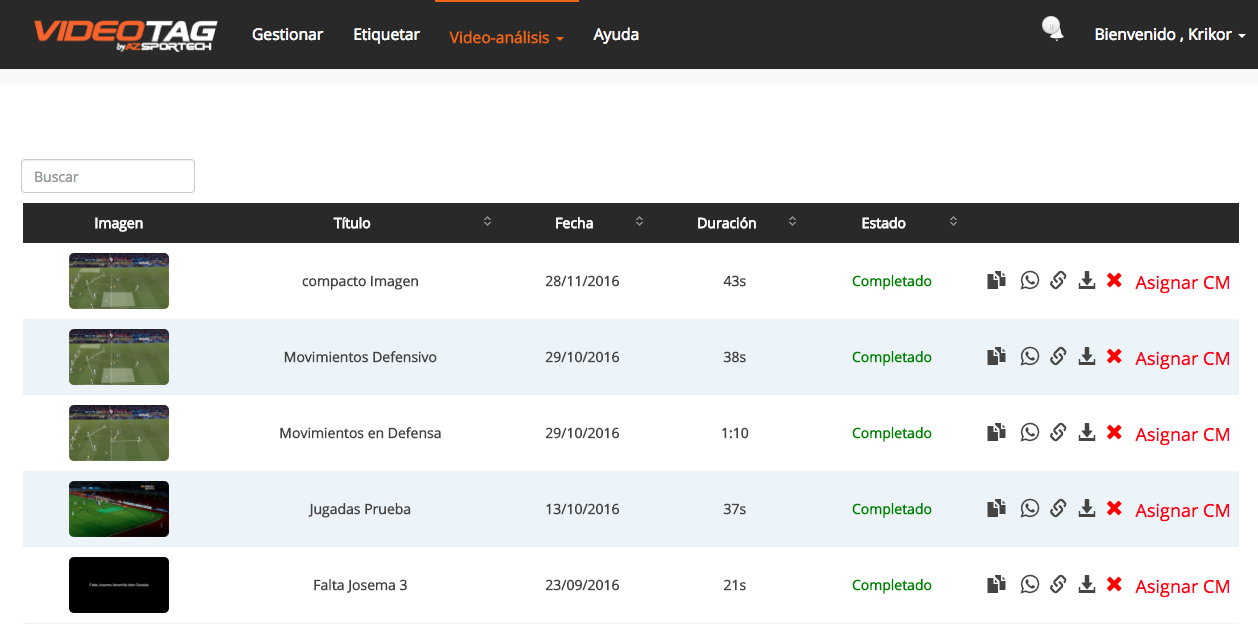Click Asignar CM for compacto Imagen
This screenshot has height=624, width=1258.
tap(1182, 283)
